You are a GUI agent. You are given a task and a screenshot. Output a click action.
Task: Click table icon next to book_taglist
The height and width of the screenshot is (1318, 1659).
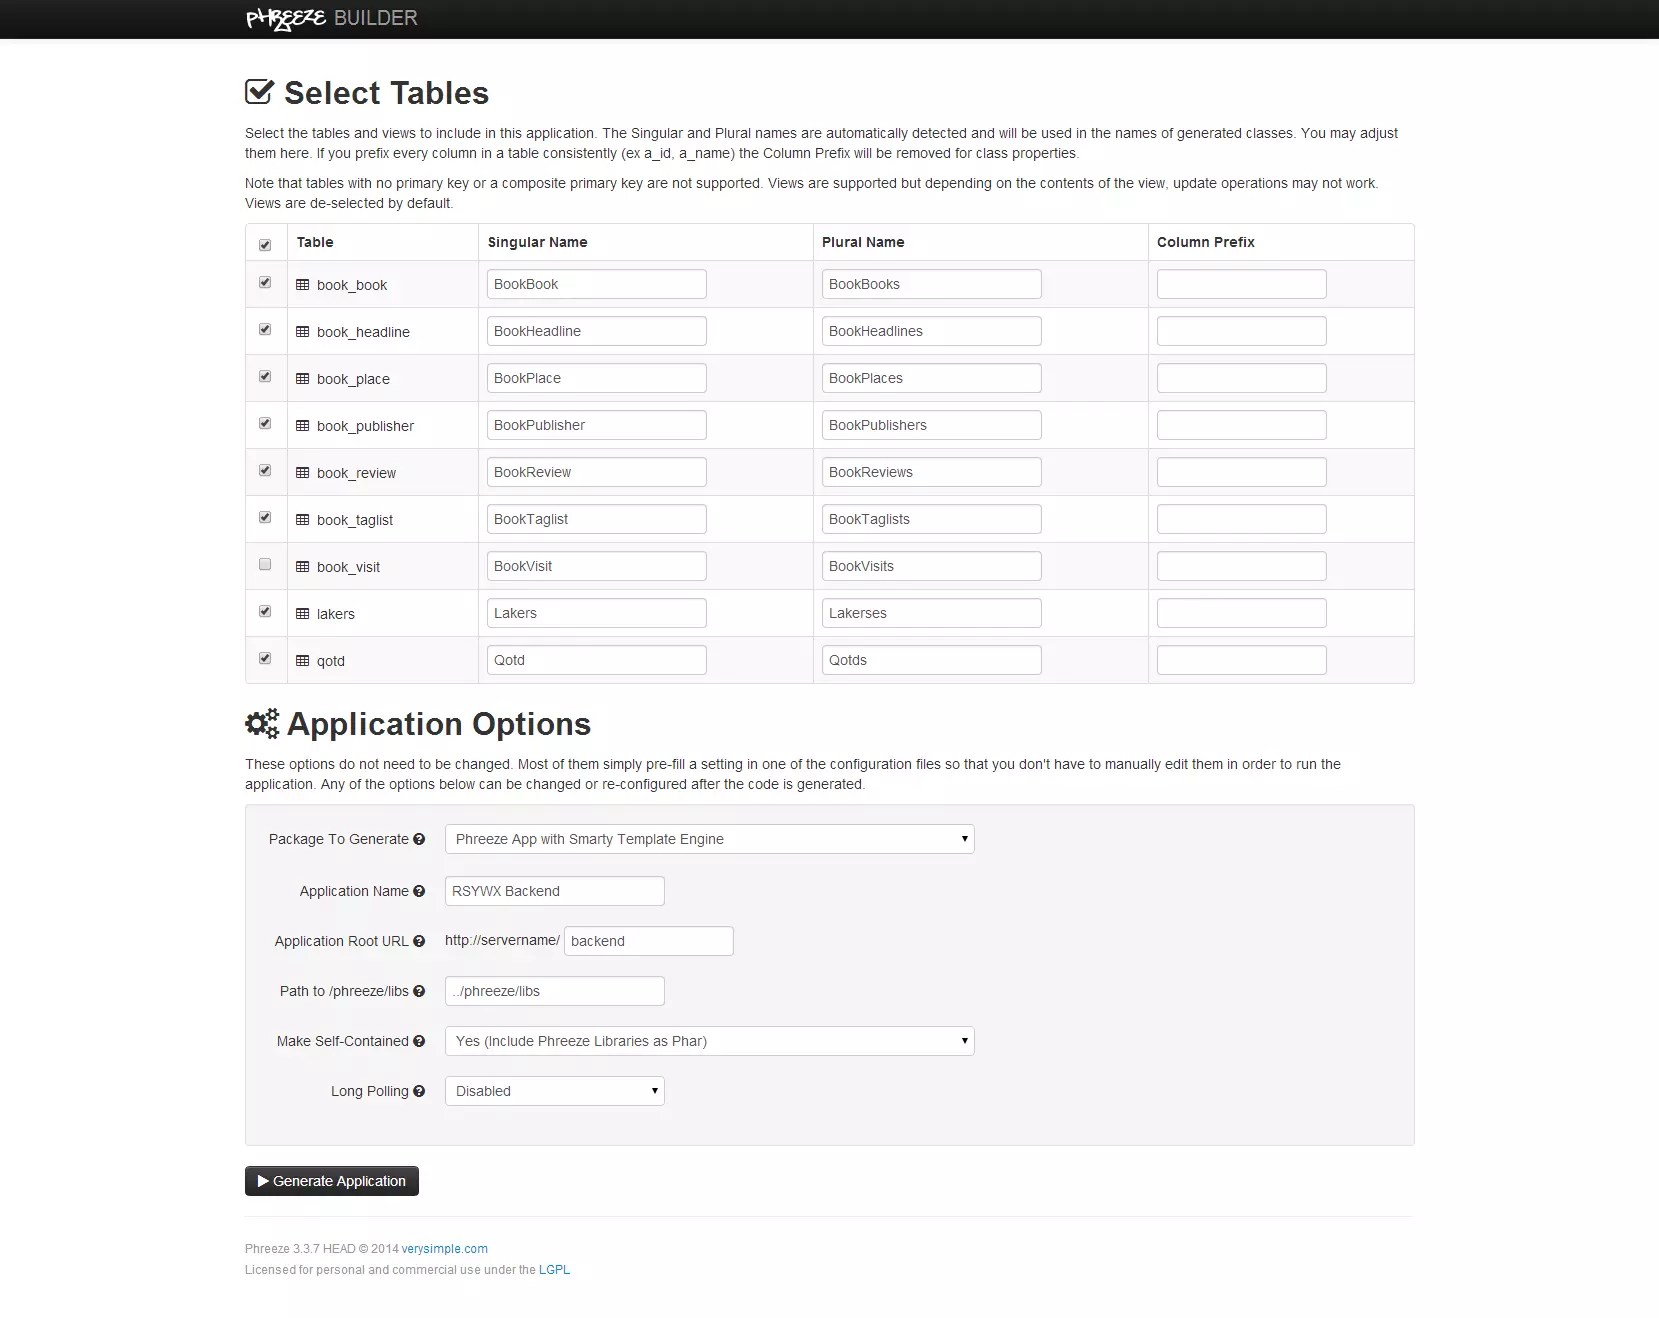tap(303, 520)
